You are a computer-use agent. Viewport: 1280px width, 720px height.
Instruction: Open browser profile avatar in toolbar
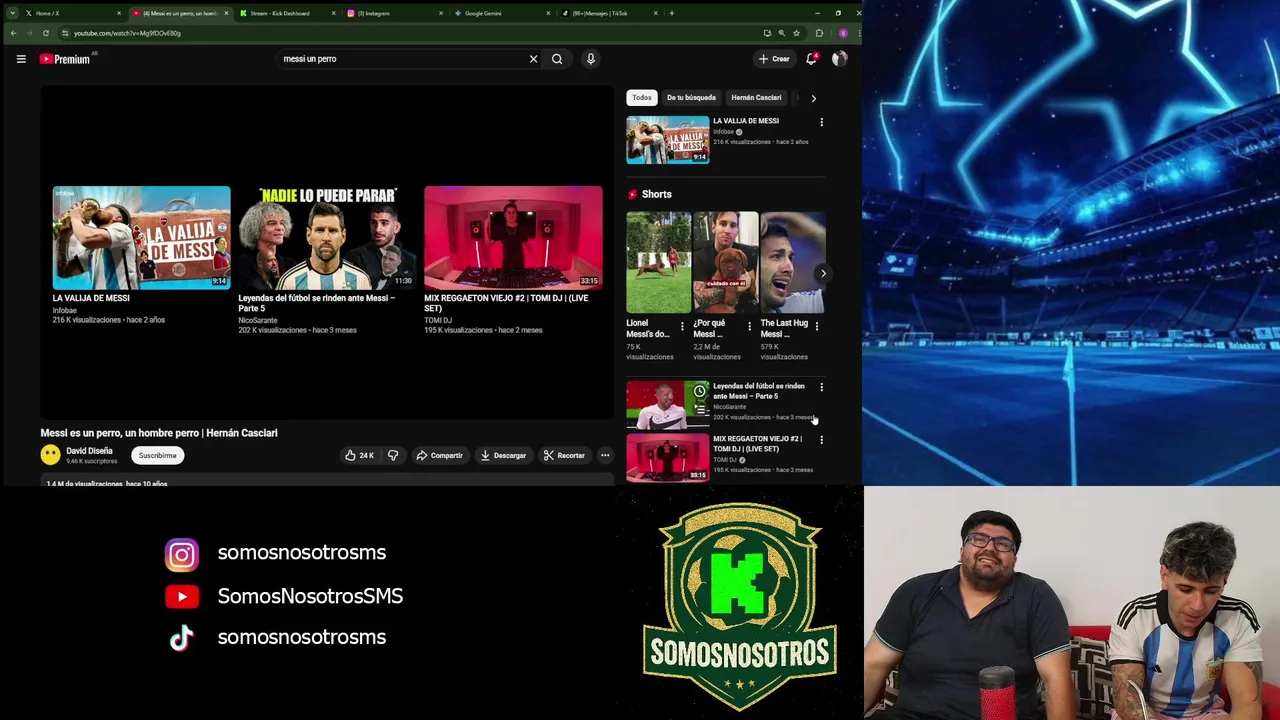(843, 33)
